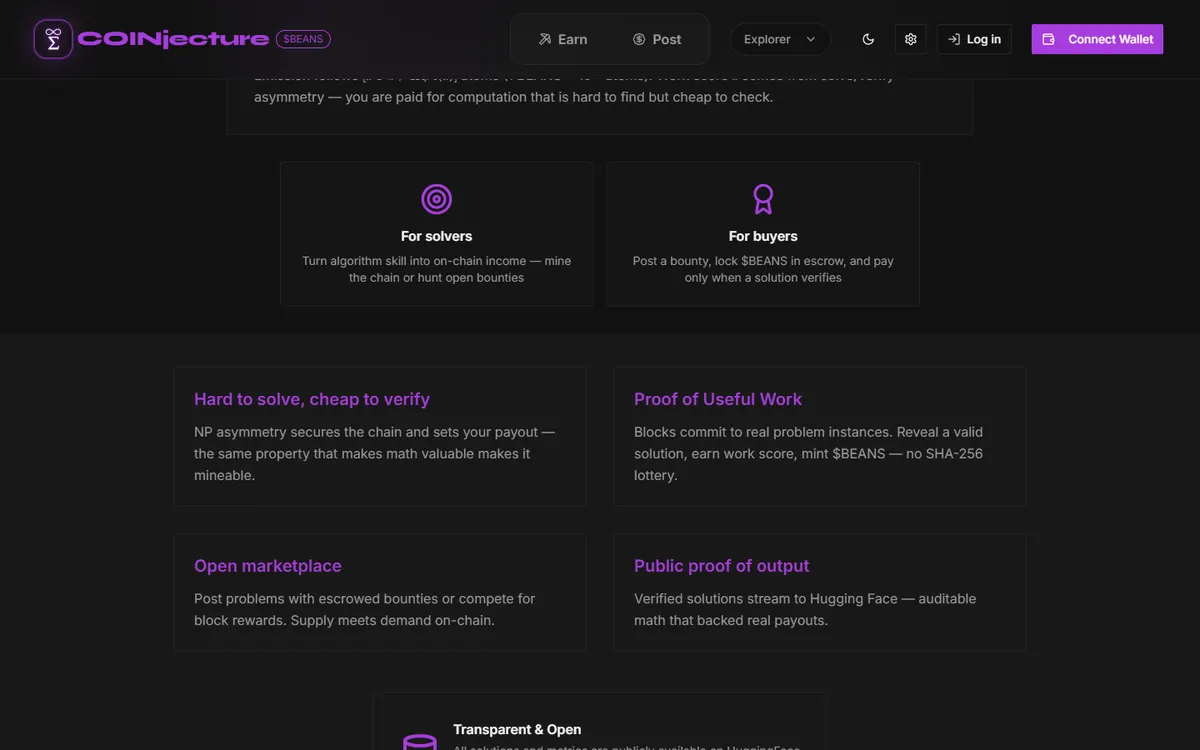Click the Log in button
The height and width of the screenshot is (750, 1200).
coord(974,39)
